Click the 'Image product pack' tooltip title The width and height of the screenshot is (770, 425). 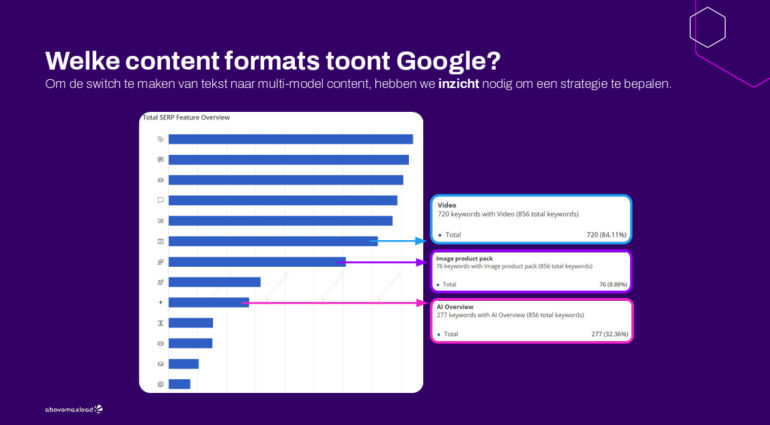[464, 258]
